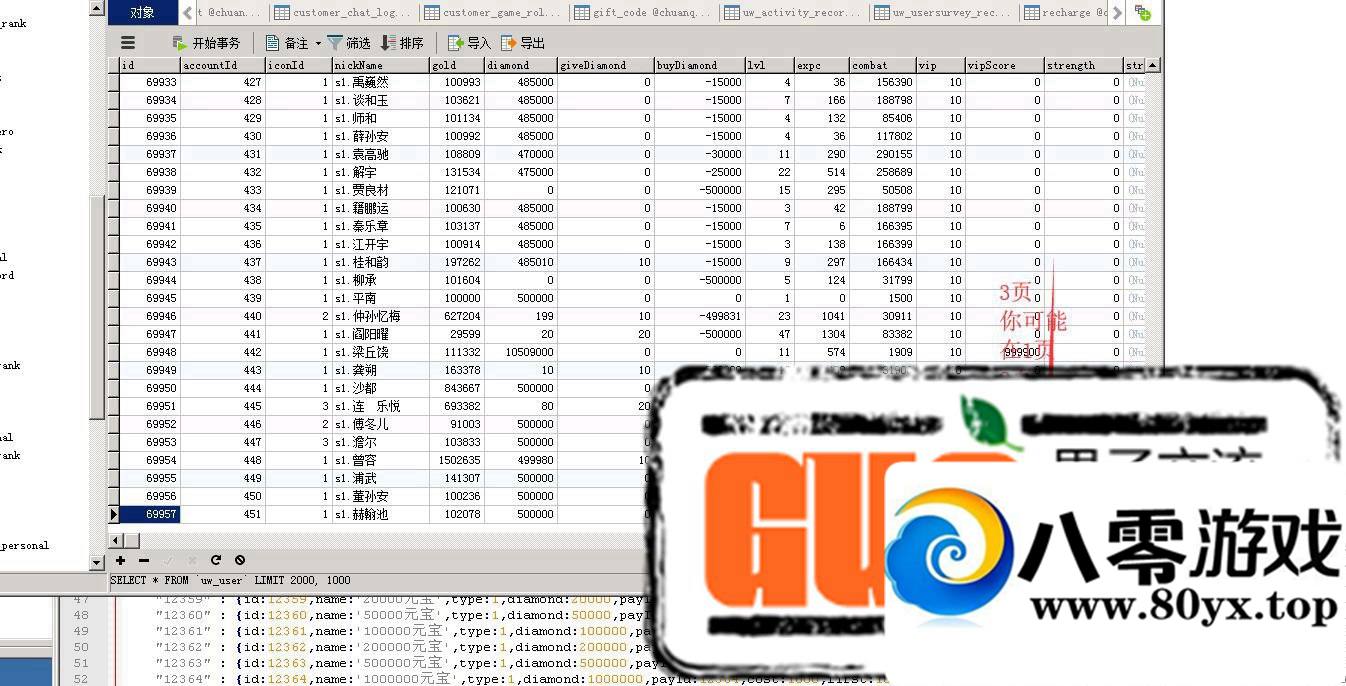Click the 导入 import icon
The width and height of the screenshot is (1346, 686).
(455, 43)
